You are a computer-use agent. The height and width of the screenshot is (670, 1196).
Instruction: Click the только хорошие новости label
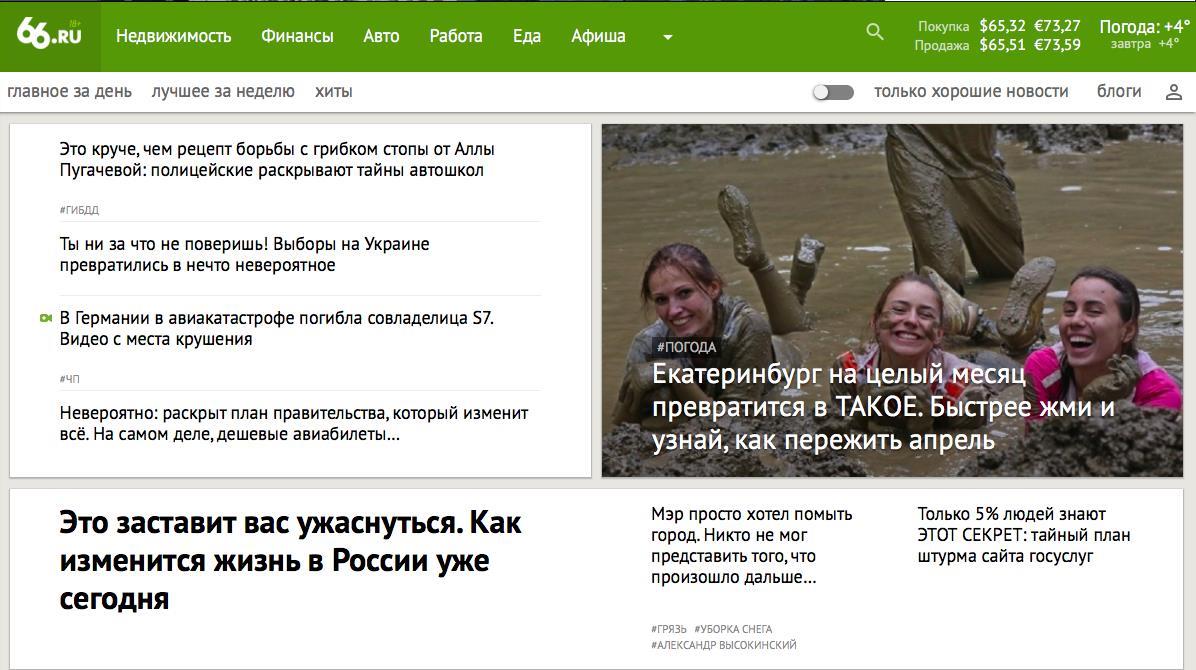click(x=971, y=92)
